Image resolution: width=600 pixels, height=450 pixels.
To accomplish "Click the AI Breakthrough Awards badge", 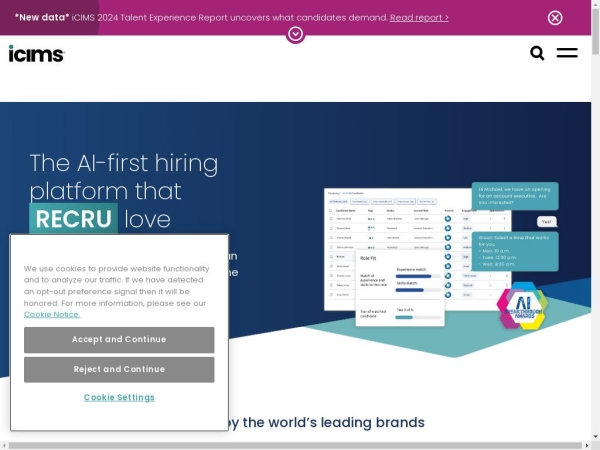I will [x=523, y=306].
